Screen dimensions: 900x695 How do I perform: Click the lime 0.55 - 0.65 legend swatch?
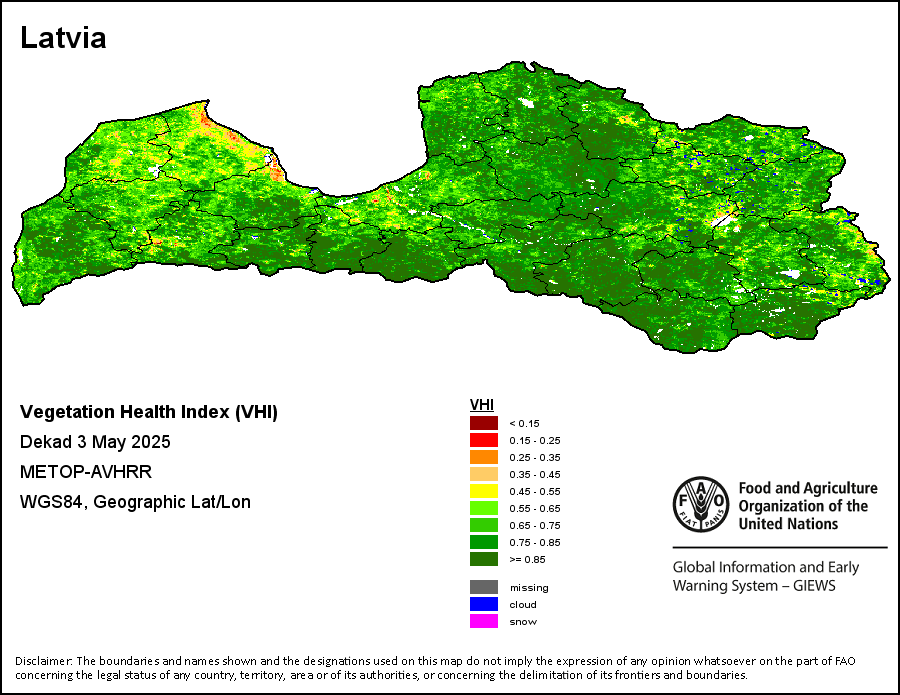click(484, 508)
